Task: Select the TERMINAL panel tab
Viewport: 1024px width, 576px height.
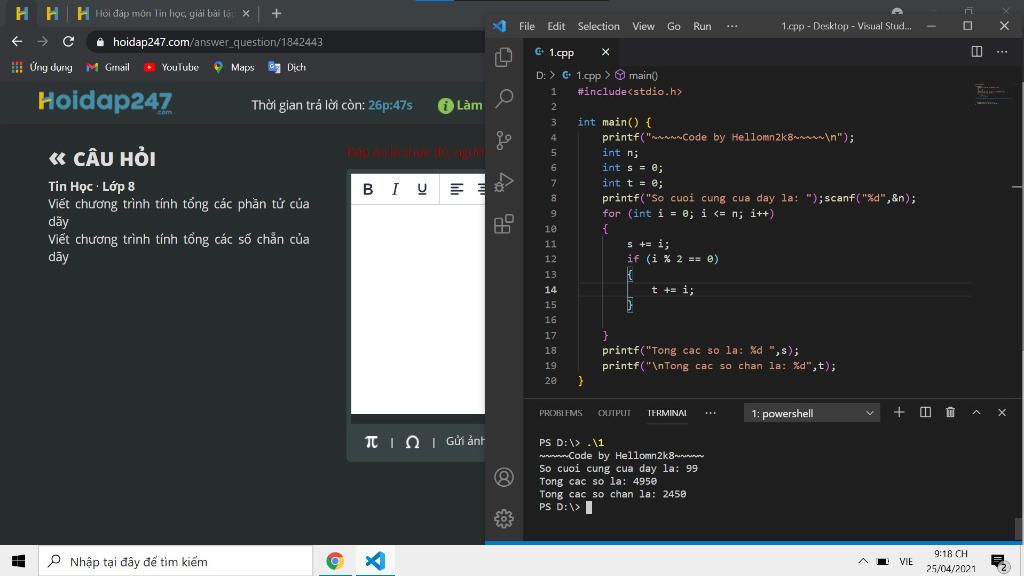Action: 667,413
